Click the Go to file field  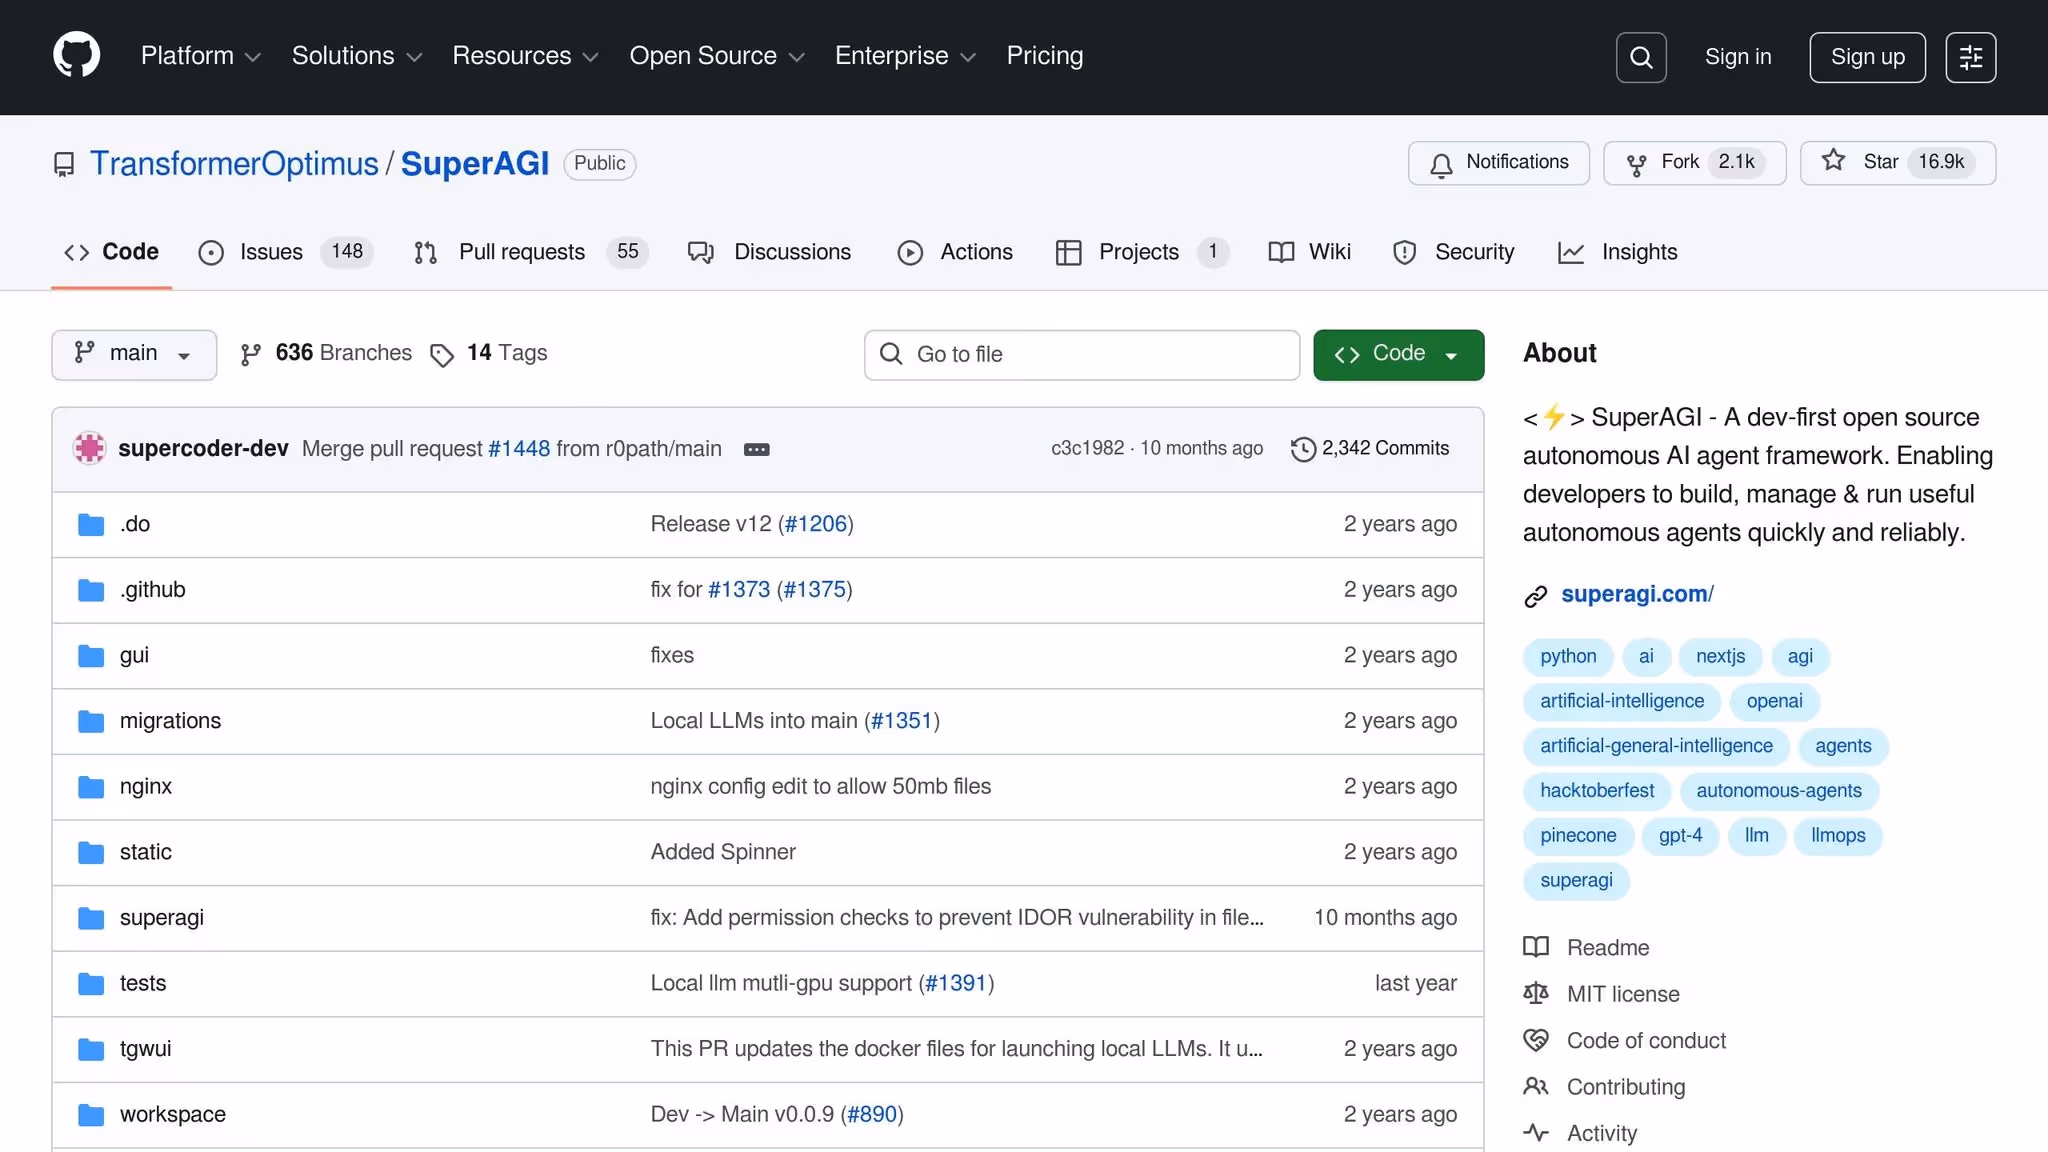1081,354
